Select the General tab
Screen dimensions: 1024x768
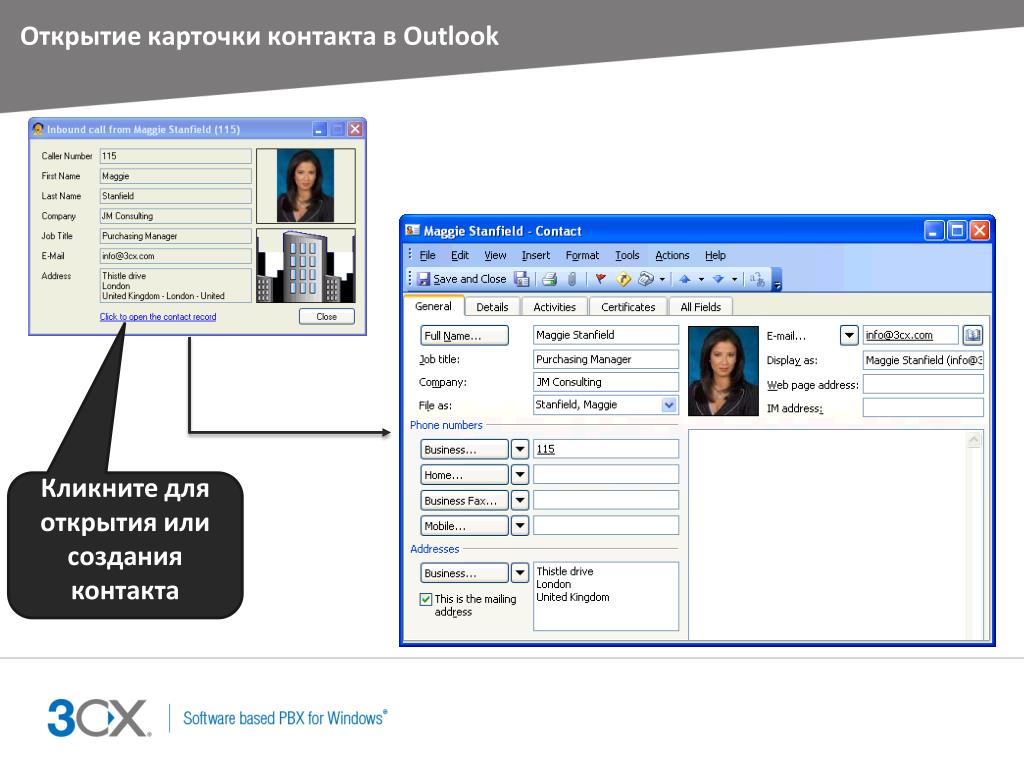click(434, 306)
